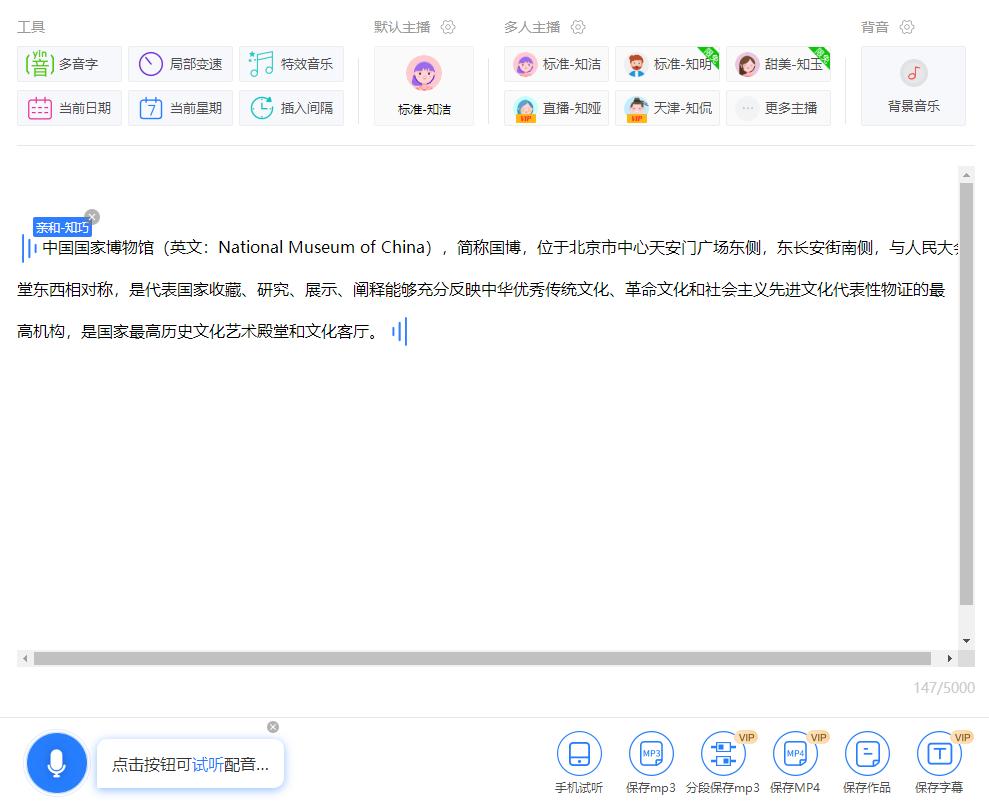Remove the 亲和-知巧 voice tag
Image resolution: width=989 pixels, height=805 pixels.
tap(91, 217)
